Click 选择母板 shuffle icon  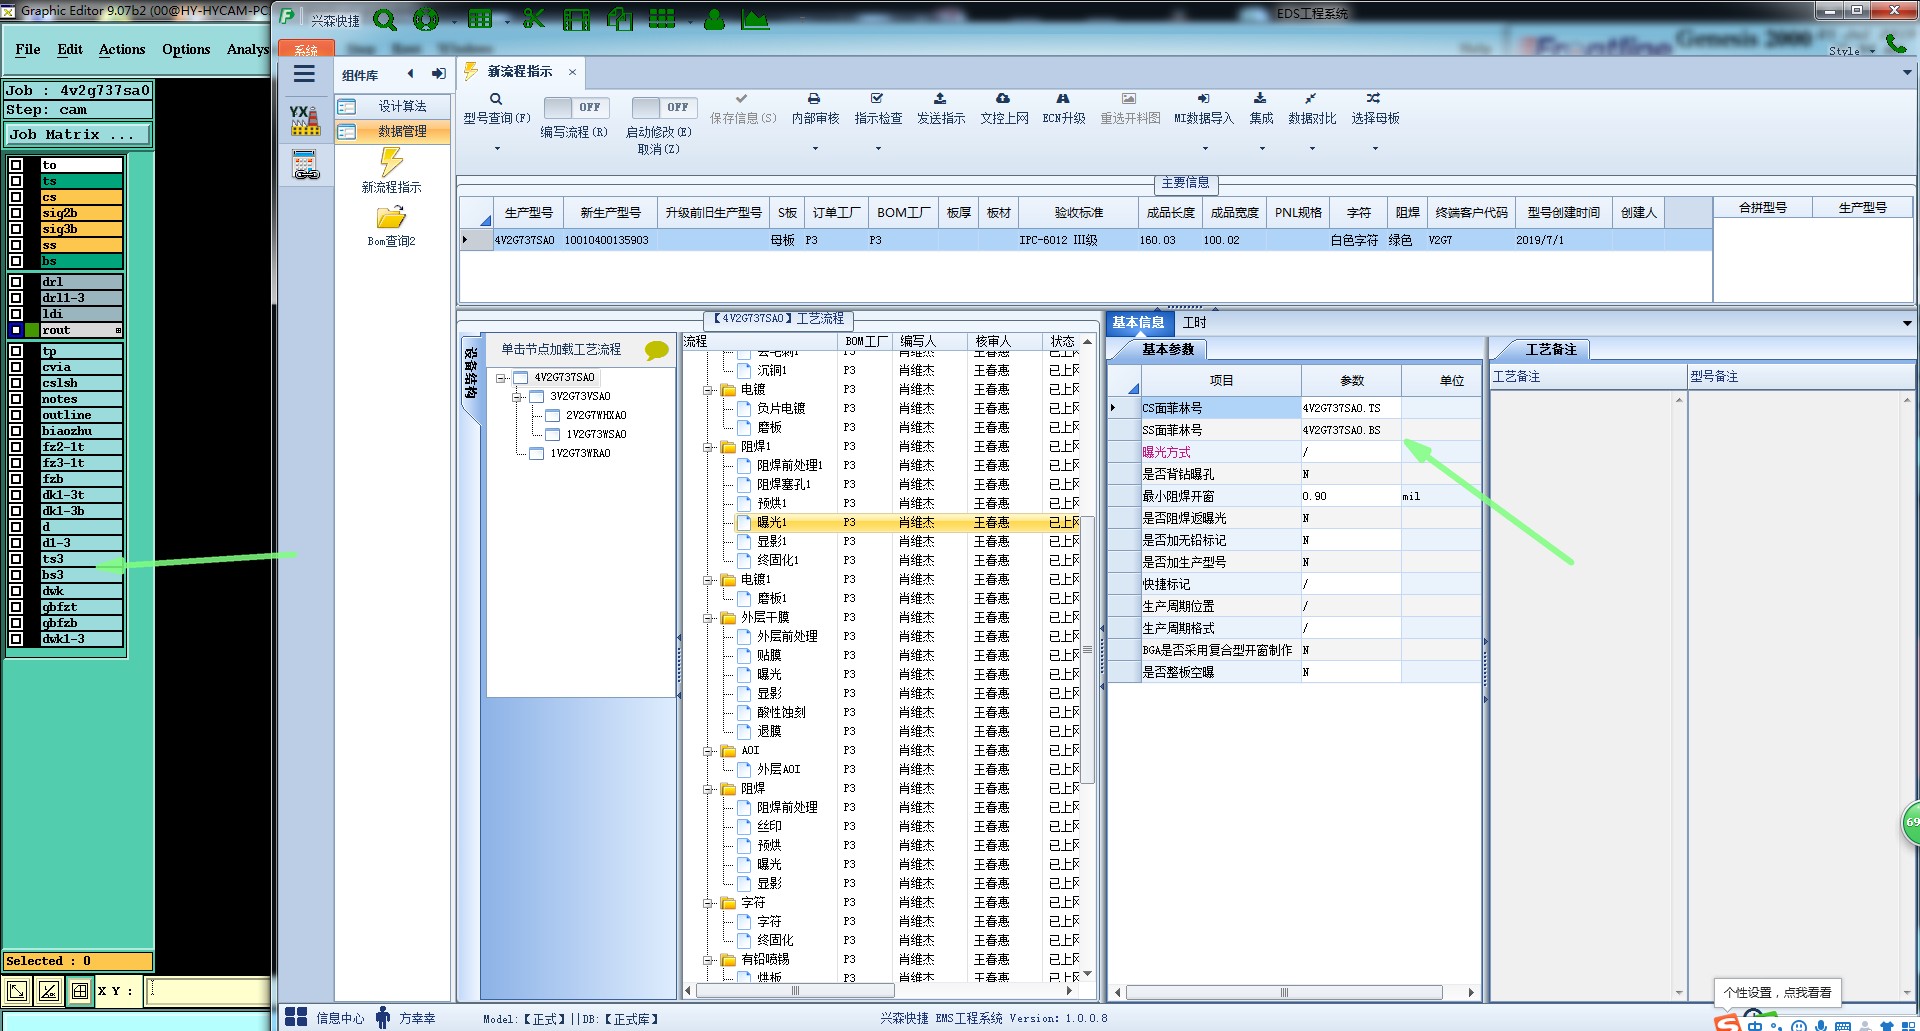1374,99
